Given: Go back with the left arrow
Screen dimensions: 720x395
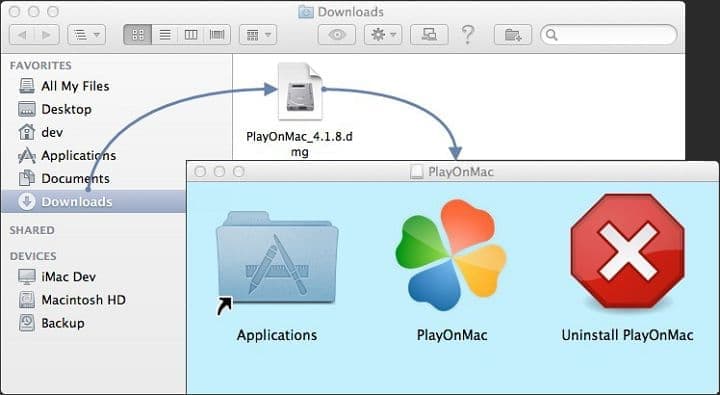Looking at the screenshot, I should (21, 35).
